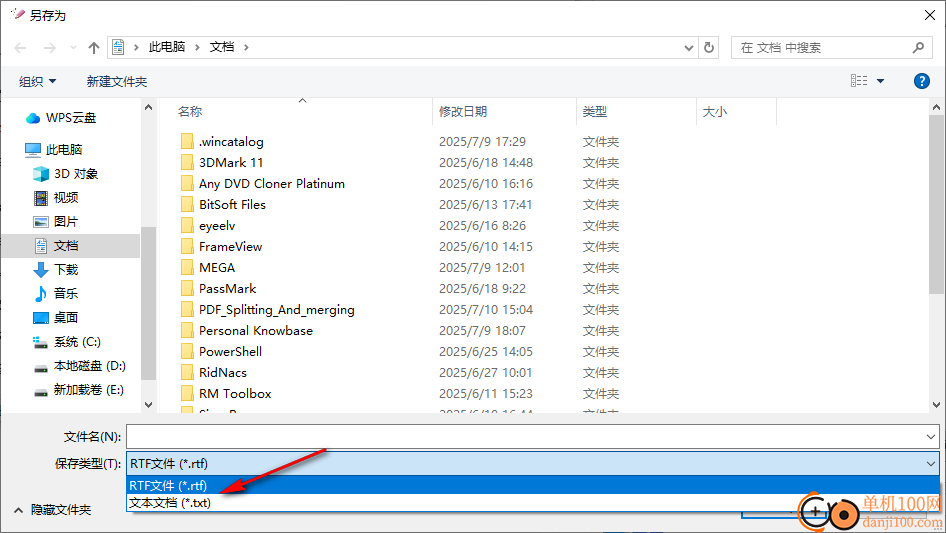Go up one folder level
The image size is (946, 533).
pyautogui.click(x=94, y=48)
